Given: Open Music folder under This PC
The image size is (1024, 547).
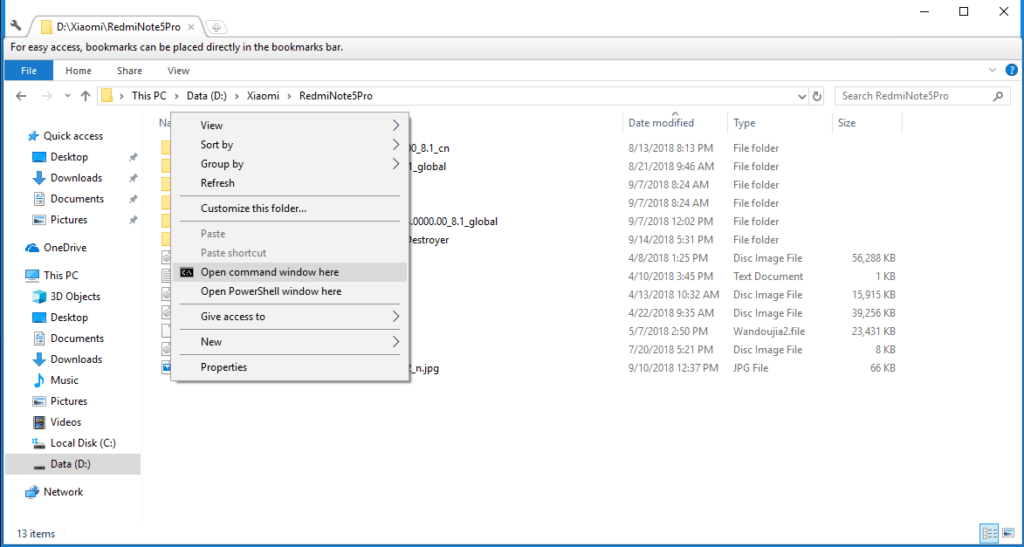Looking at the screenshot, I should (64, 380).
